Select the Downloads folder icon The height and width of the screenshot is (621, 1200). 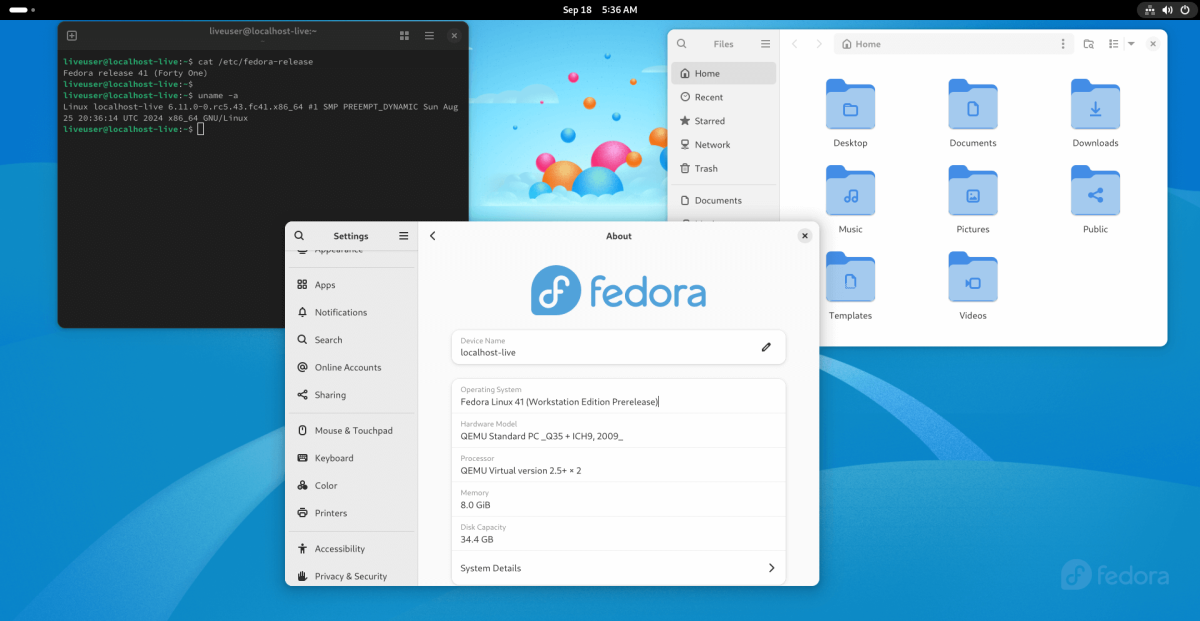pyautogui.click(x=1095, y=105)
